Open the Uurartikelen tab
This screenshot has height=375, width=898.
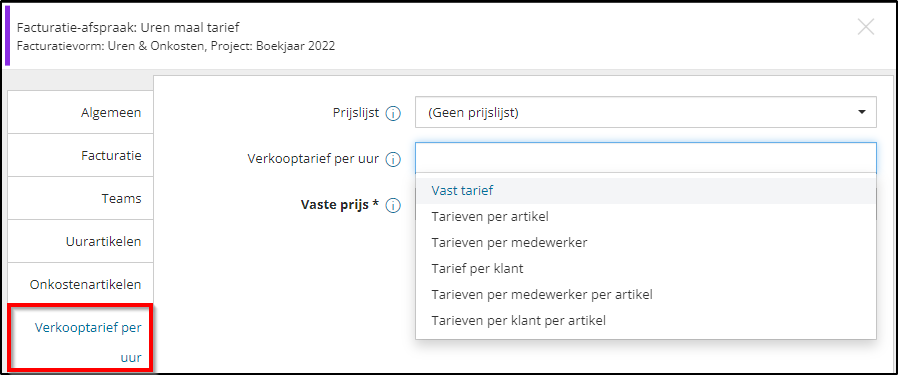point(80,241)
